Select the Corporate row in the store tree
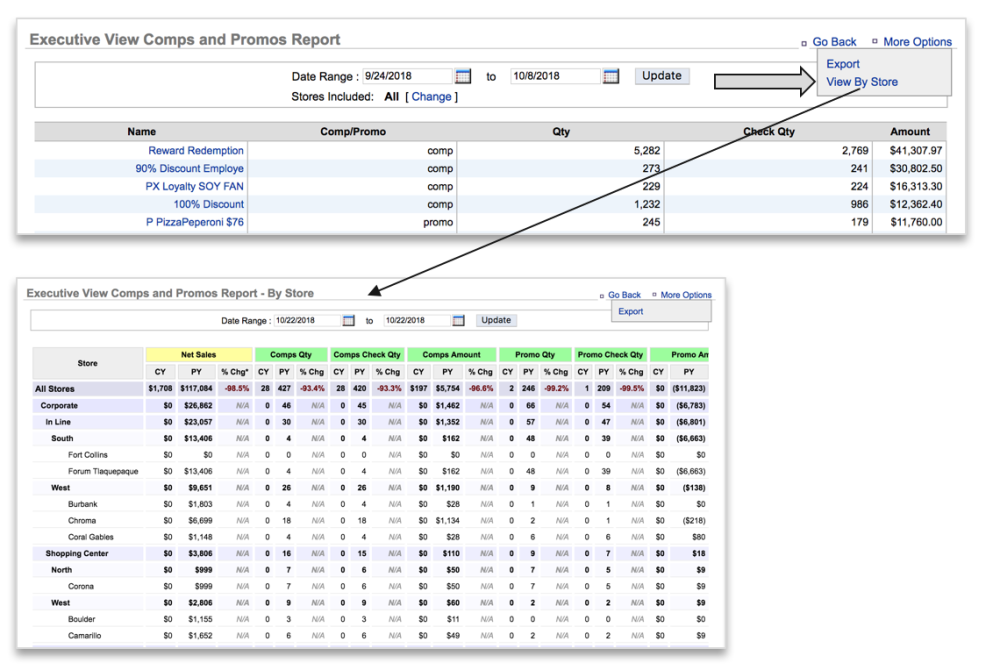Screen dimensions: 1000x670 click(59, 406)
